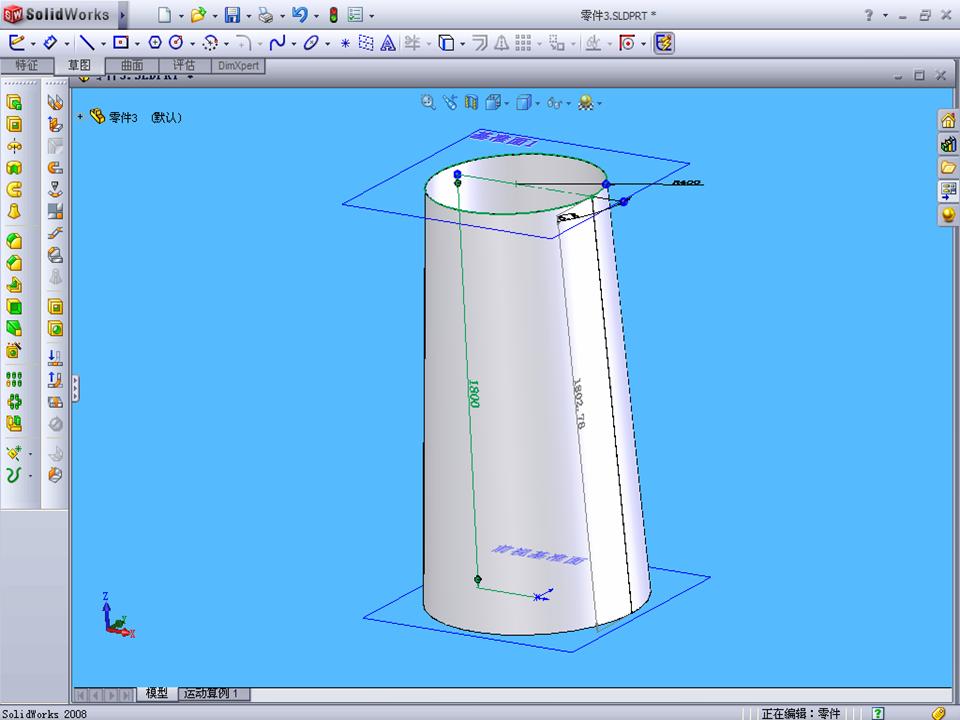Image resolution: width=960 pixels, height=720 pixels.
Task: Click the Lofted Boss bell-shaped icon
Action: click(14, 212)
